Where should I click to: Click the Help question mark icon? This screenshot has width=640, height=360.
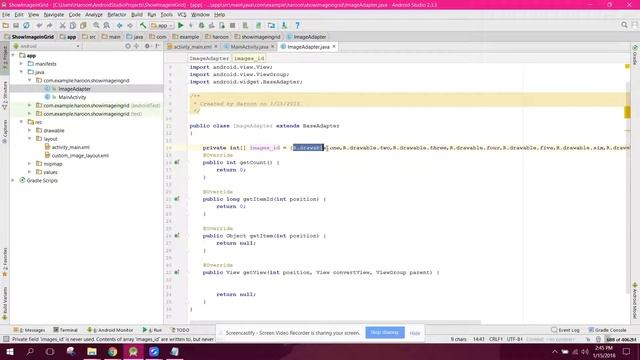coord(298,25)
